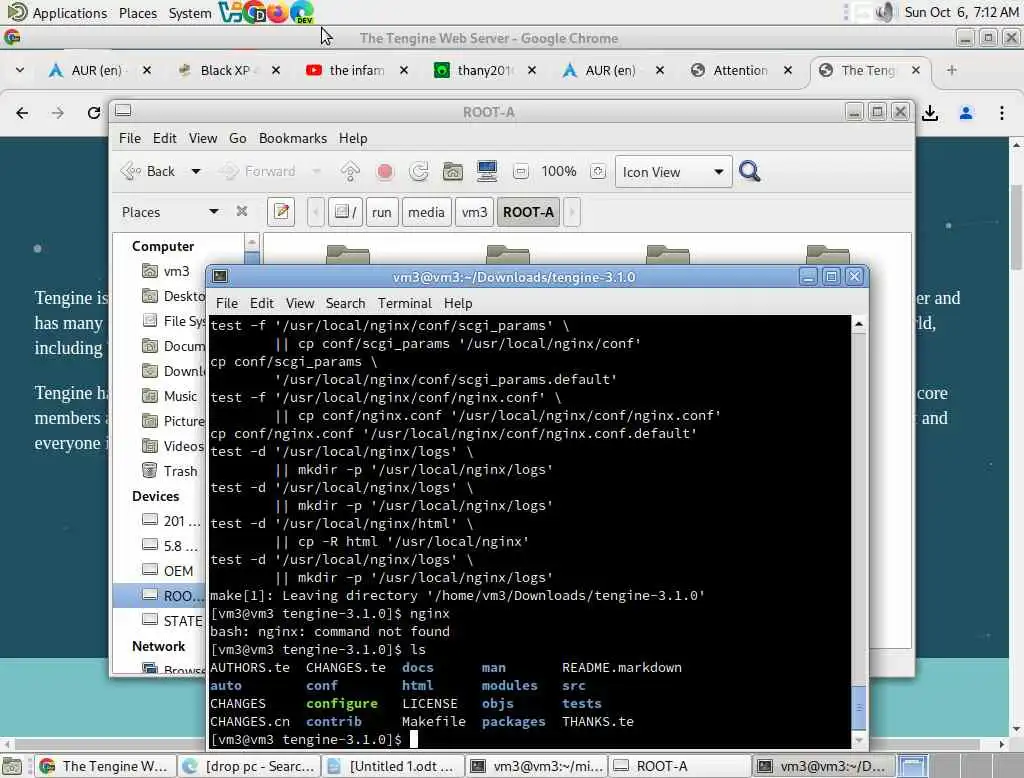Open the Back history dropdown arrow
This screenshot has height=778, width=1024.
(196, 171)
